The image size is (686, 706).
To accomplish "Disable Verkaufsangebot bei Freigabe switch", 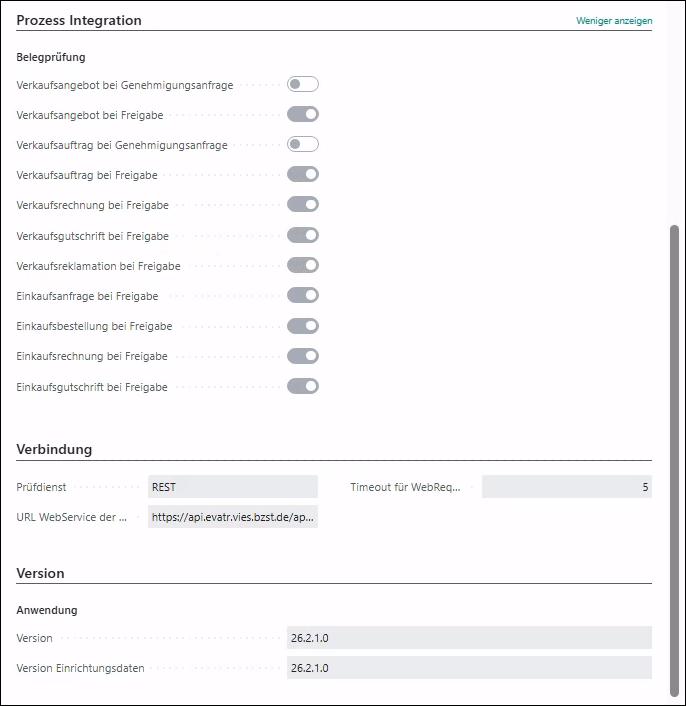I will [x=302, y=115].
